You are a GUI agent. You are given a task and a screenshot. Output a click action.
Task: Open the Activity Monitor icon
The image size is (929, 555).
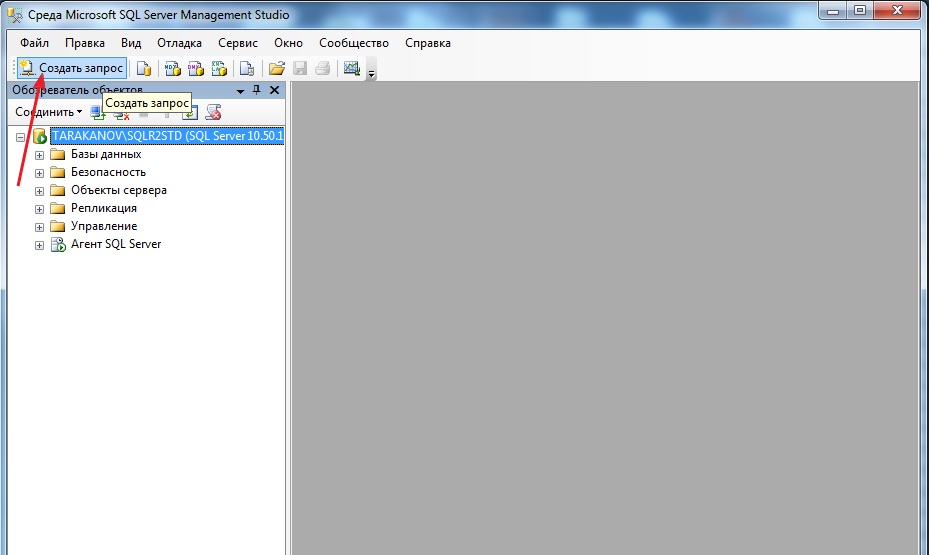pyautogui.click(x=352, y=69)
